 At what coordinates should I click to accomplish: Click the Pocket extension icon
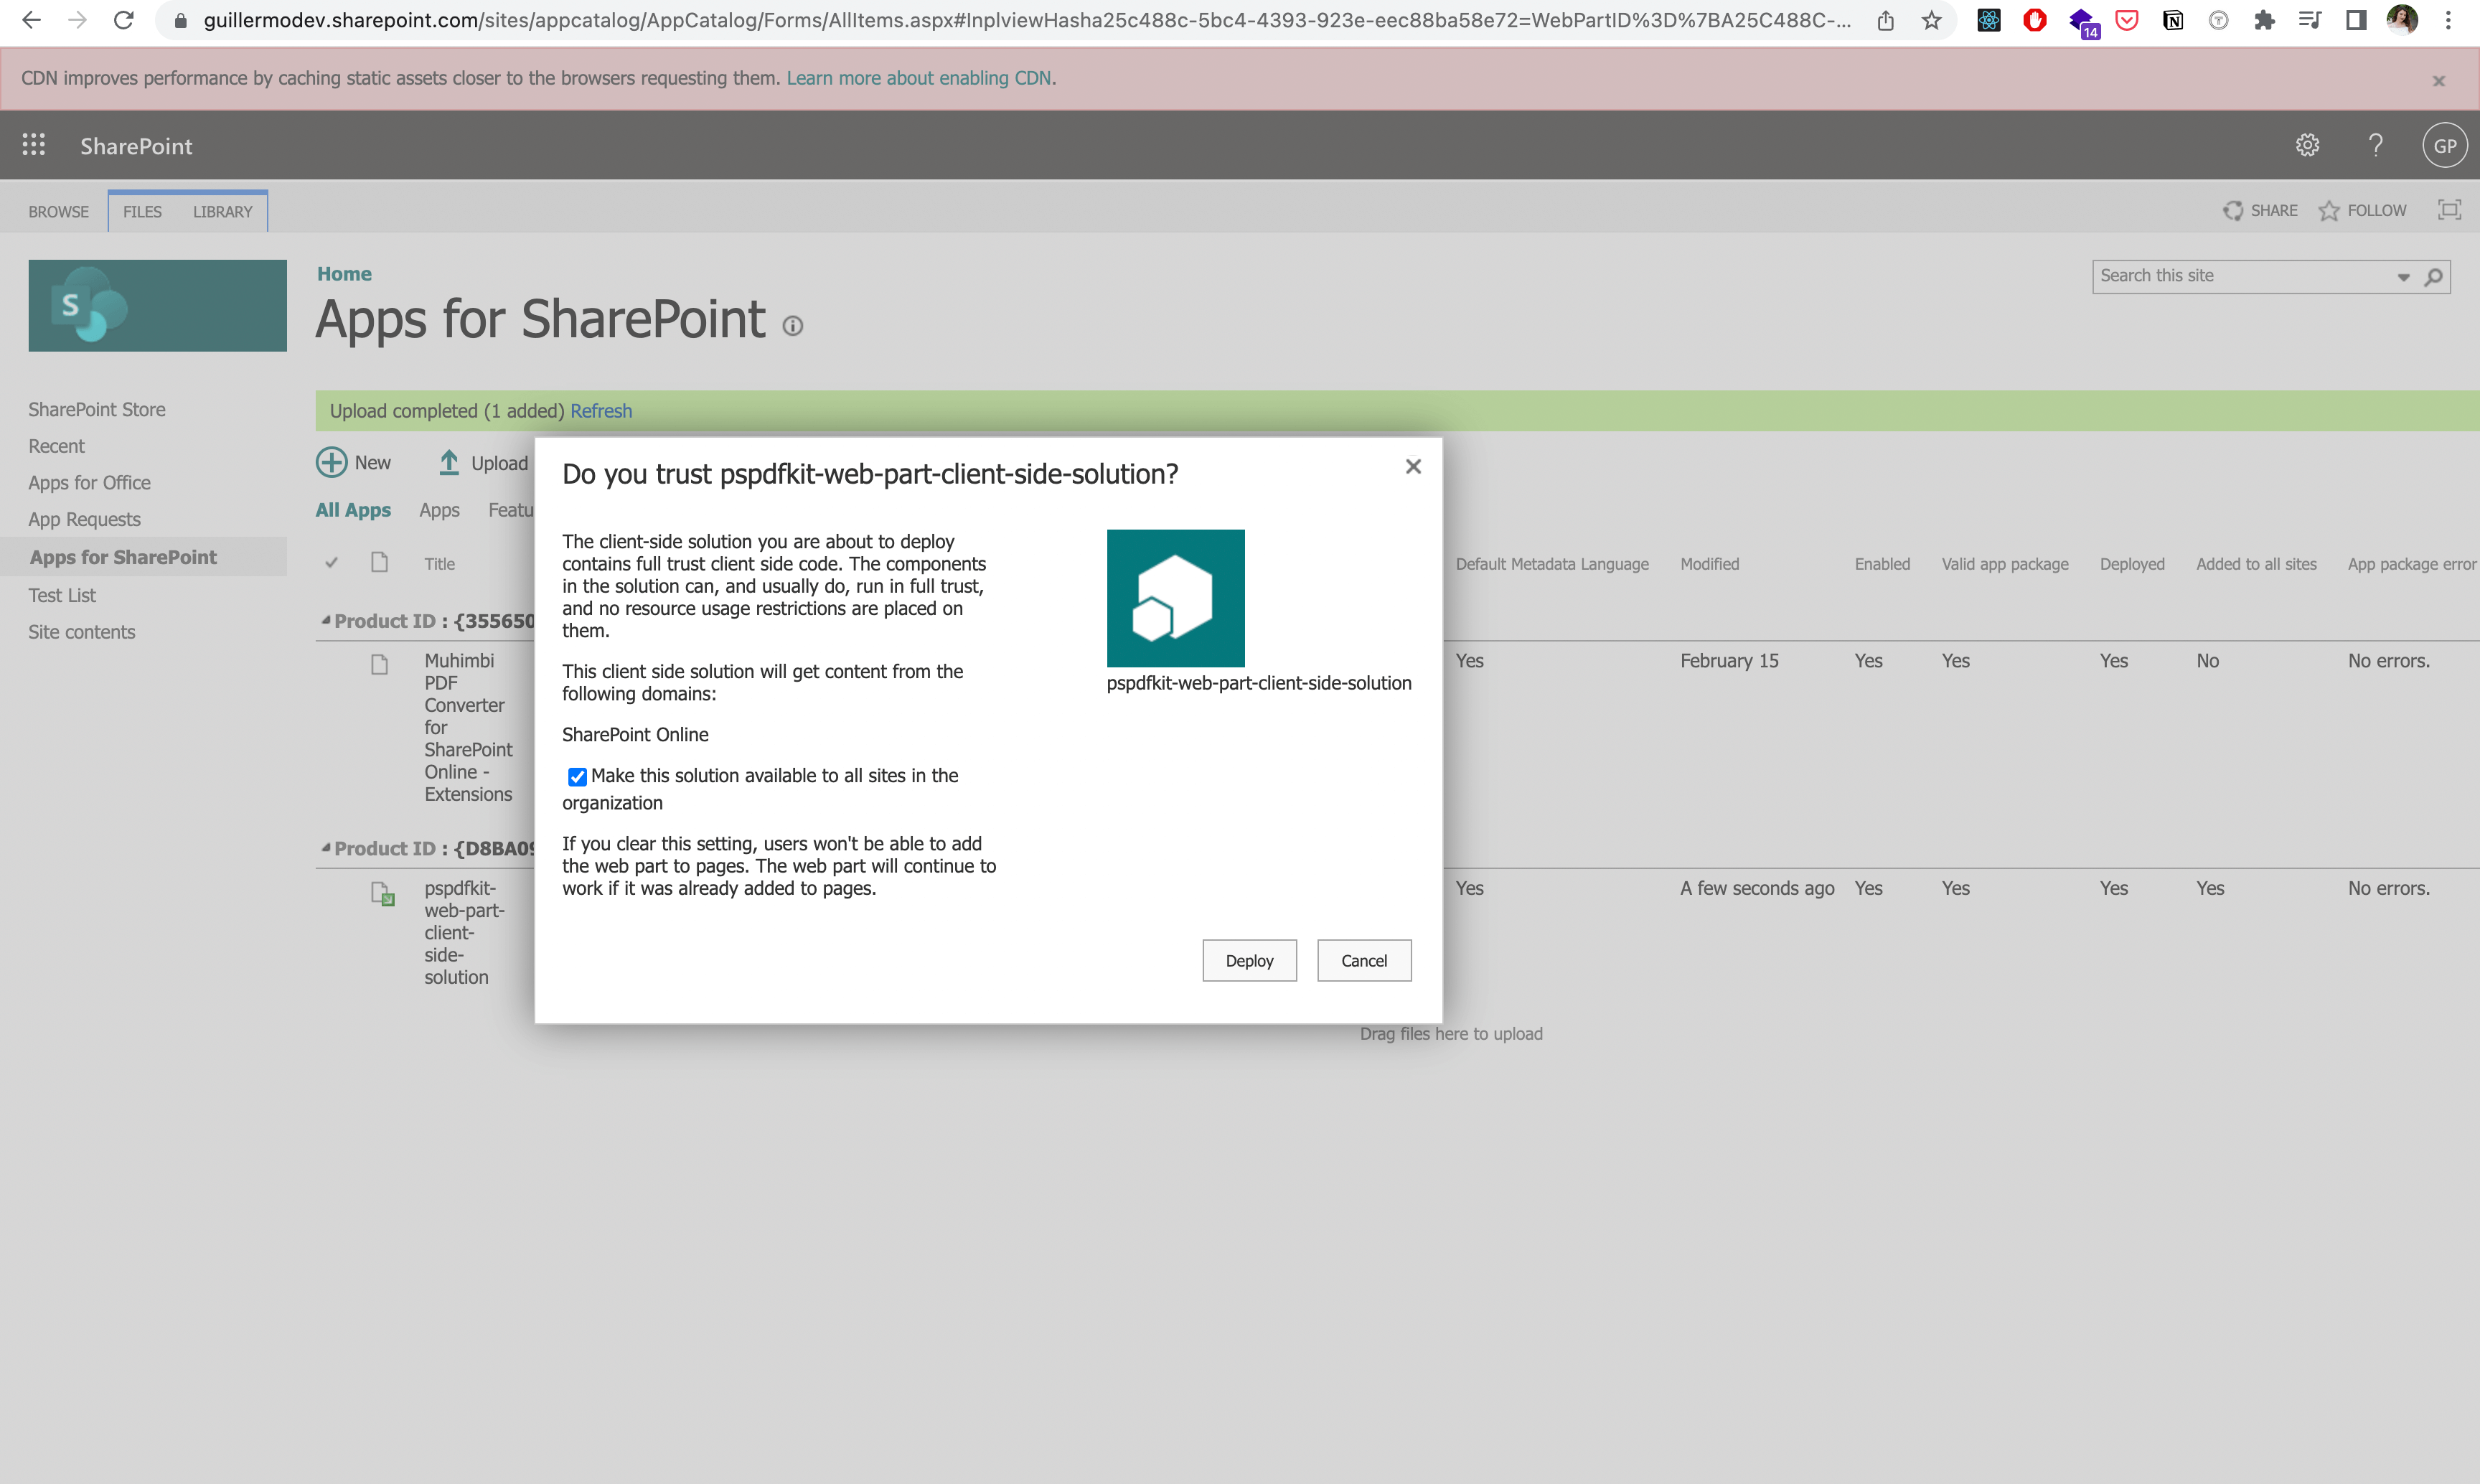click(2127, 20)
